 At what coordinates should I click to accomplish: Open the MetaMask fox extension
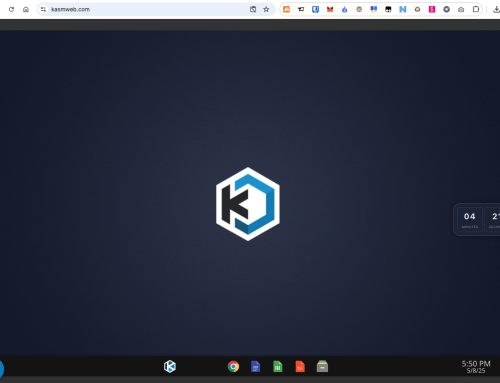330,9
